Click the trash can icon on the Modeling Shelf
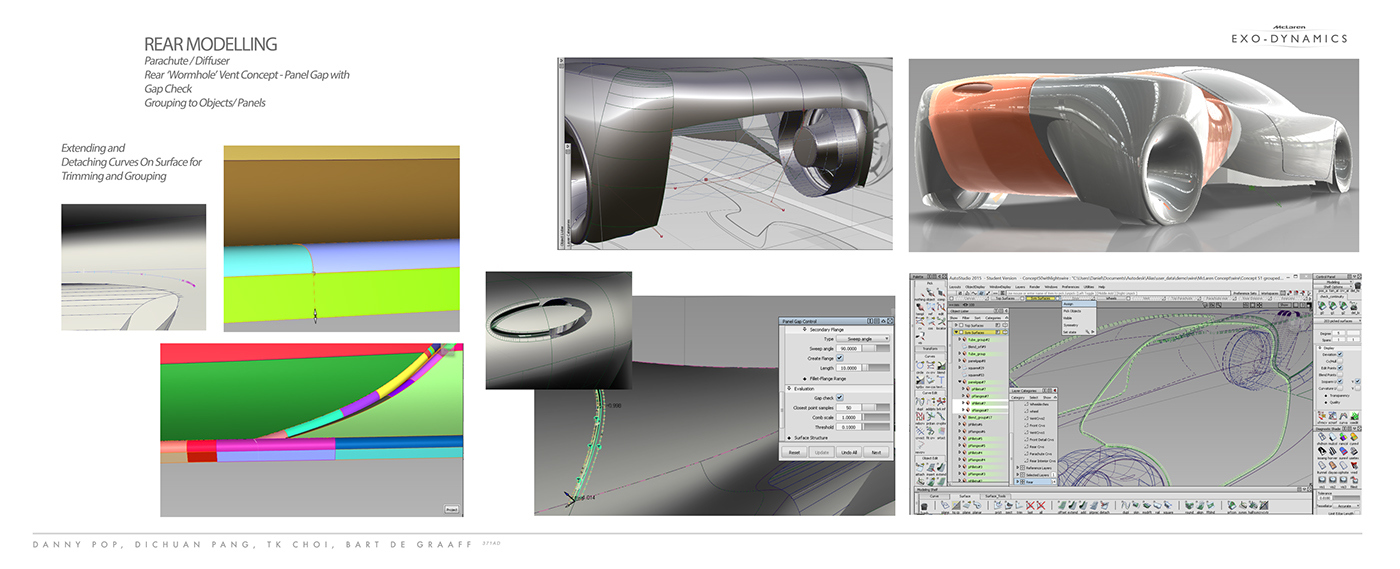The height and width of the screenshot is (569, 1400). tap(924, 506)
